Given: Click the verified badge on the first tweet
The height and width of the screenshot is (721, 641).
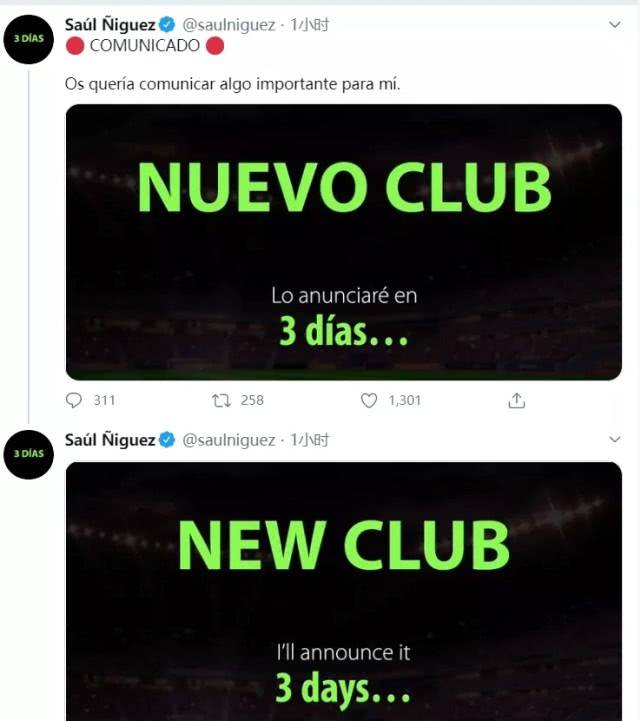Looking at the screenshot, I should tap(167, 24).
